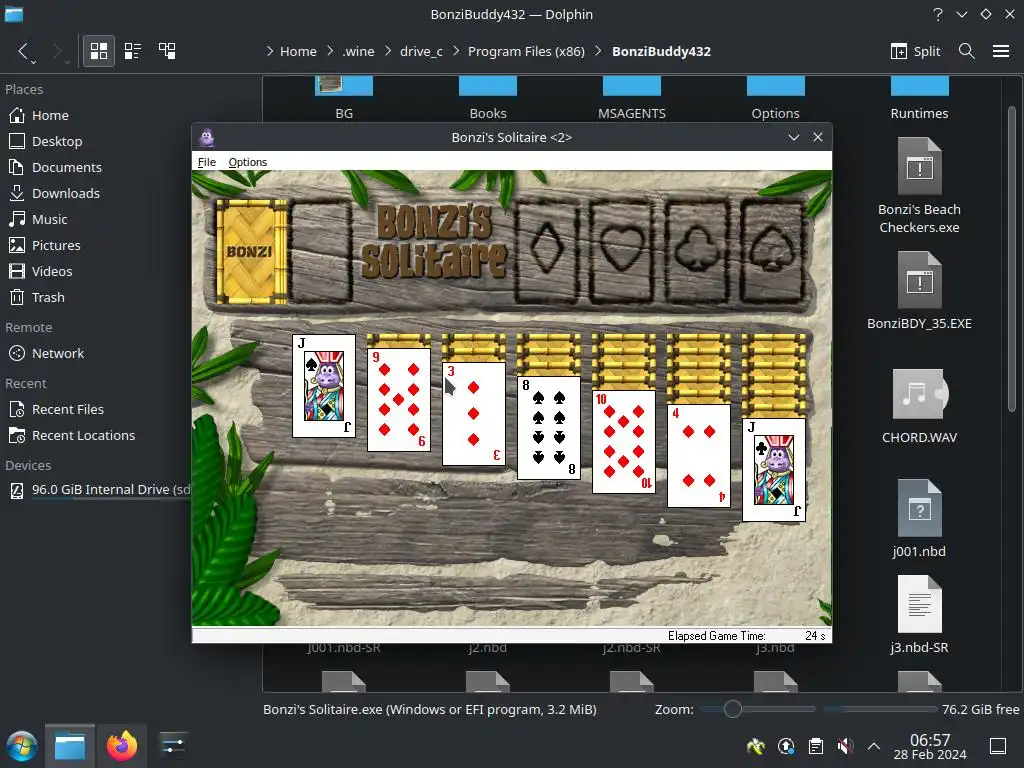Click drive_c in the breadcrumb path
The width and height of the screenshot is (1024, 768).
(x=421, y=51)
